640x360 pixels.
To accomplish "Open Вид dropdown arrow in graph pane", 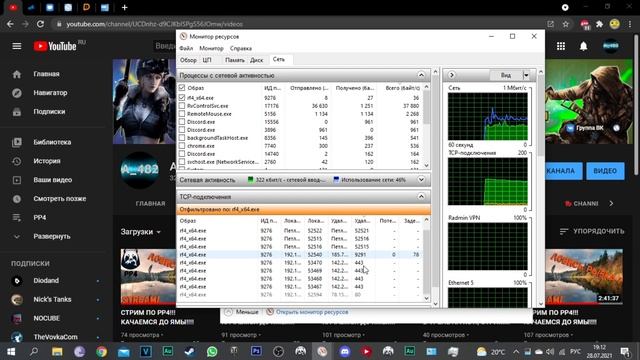I will [526, 75].
